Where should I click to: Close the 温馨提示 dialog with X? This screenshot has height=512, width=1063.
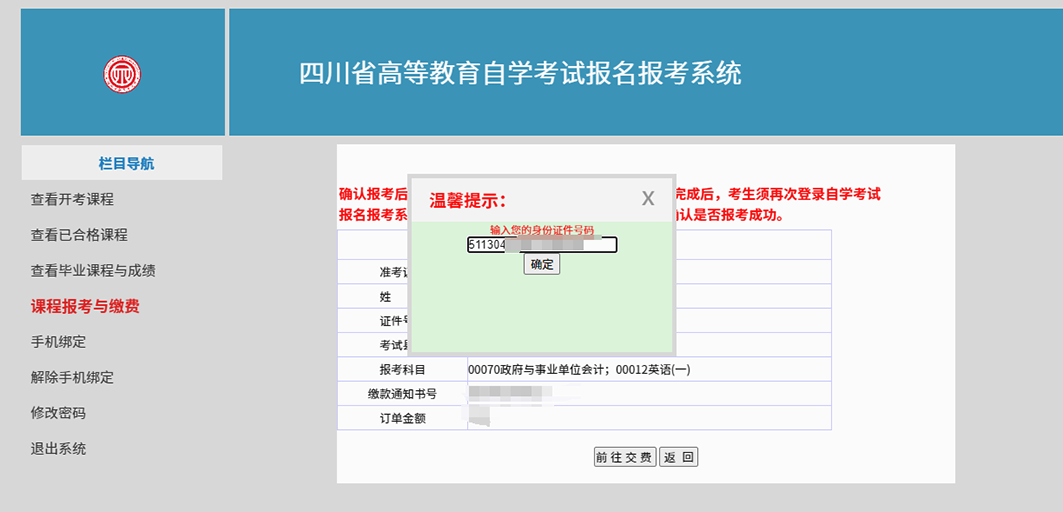[x=648, y=199]
